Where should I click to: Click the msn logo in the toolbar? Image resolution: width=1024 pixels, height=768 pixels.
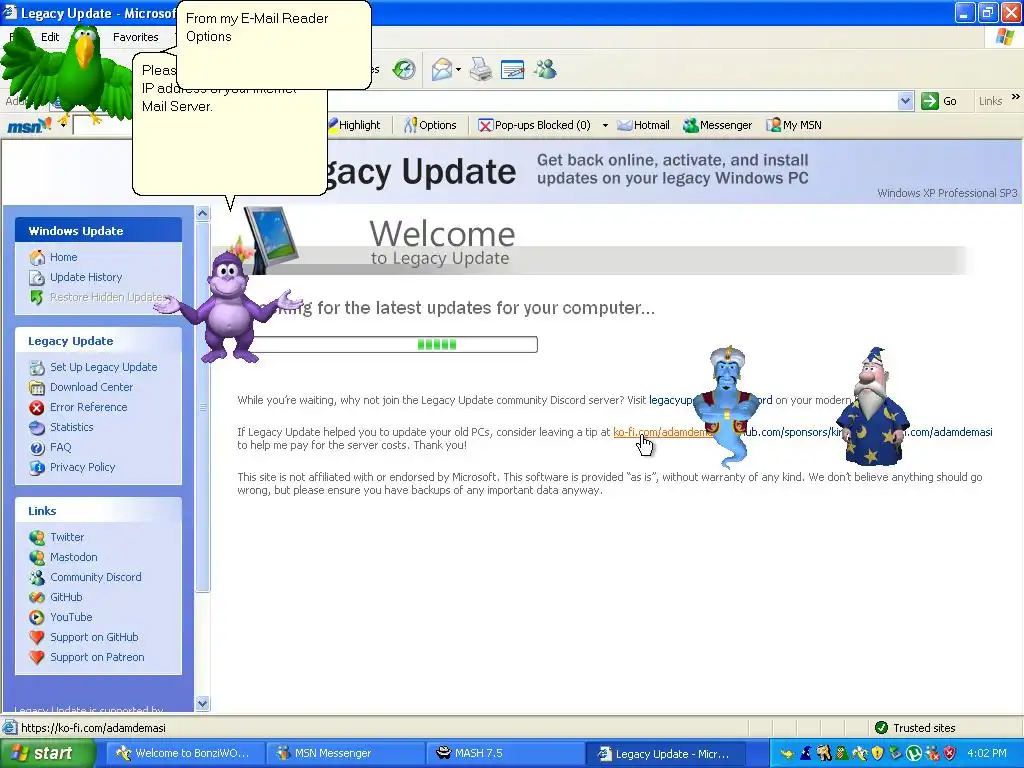[x=29, y=125]
